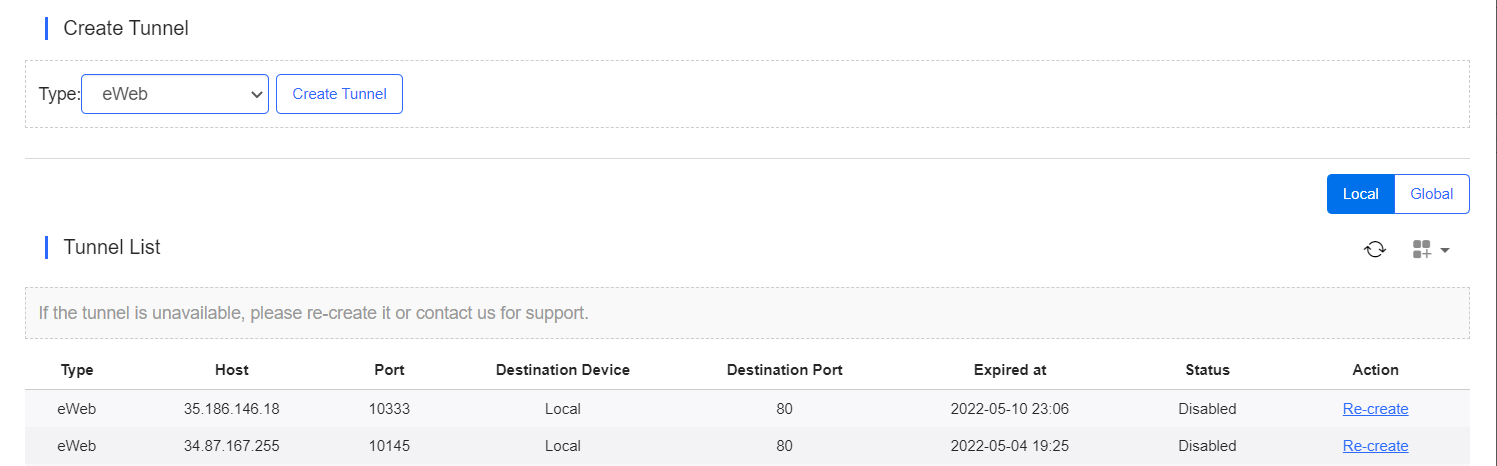Select the row expiring 2022-05-04 19:25
The image size is (1497, 466).
(747, 446)
